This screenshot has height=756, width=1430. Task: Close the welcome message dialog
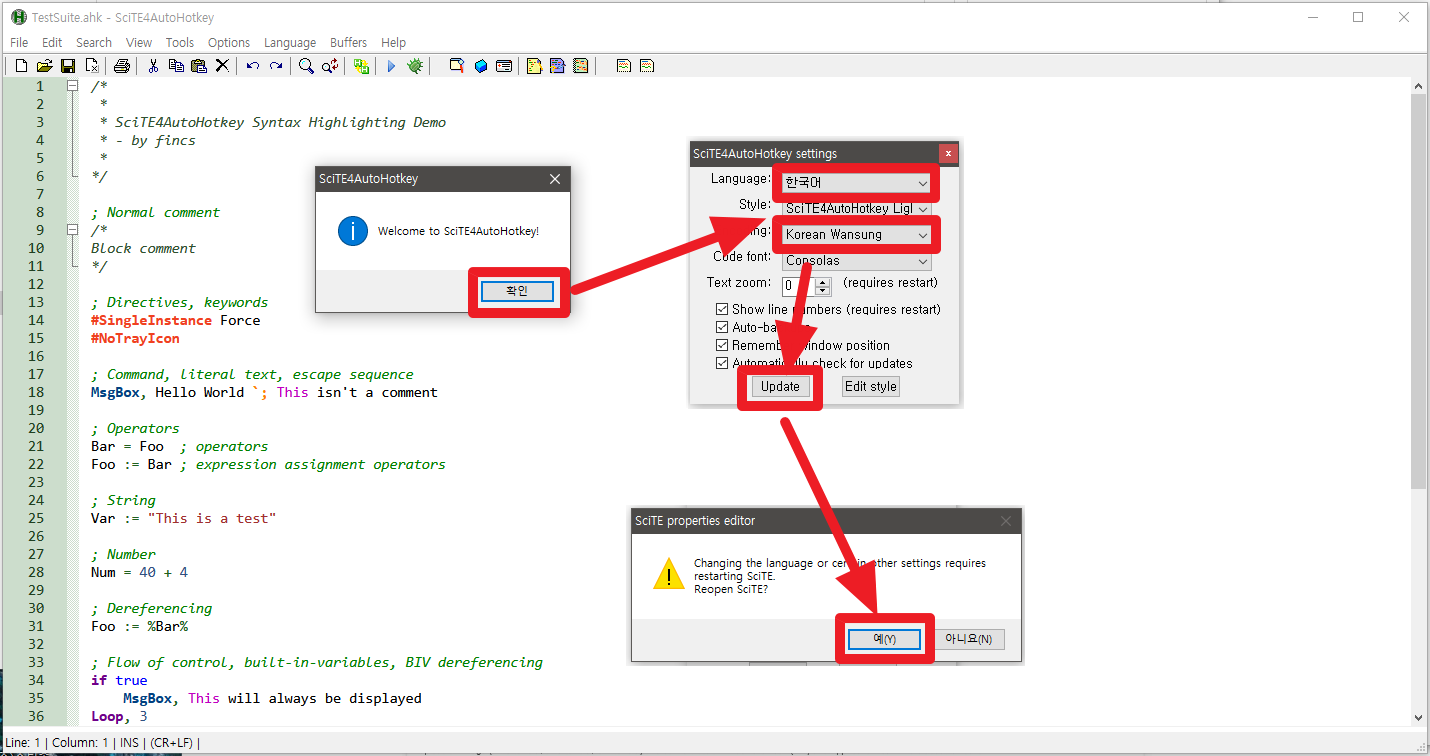click(555, 179)
